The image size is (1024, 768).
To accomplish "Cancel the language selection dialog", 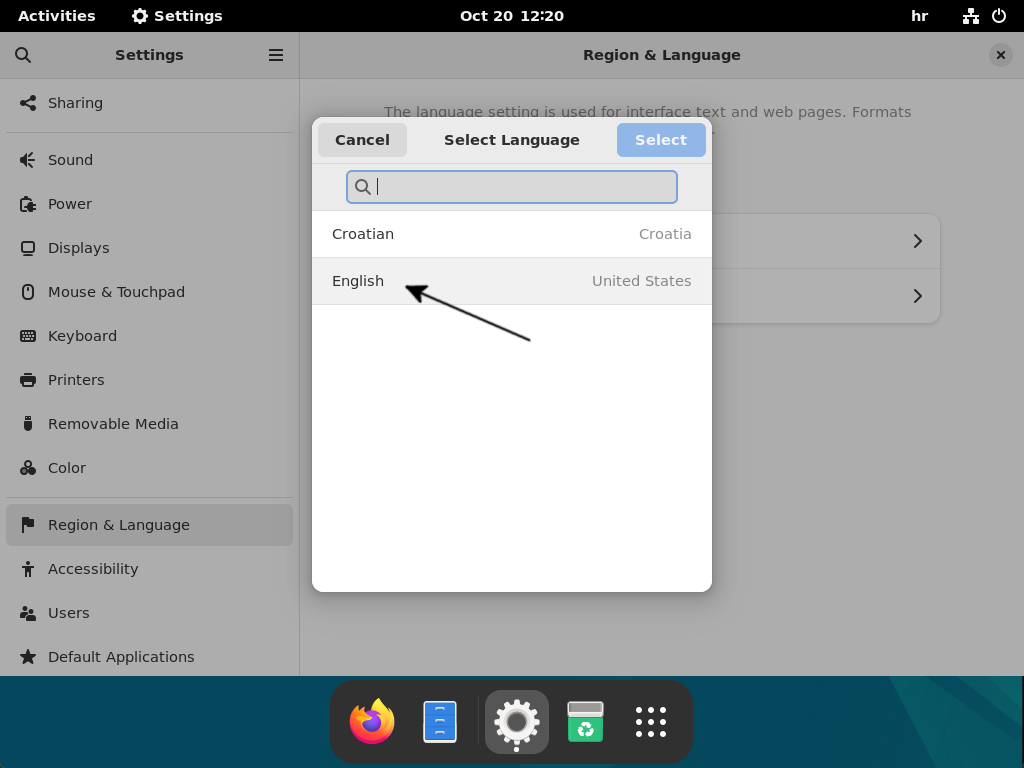I will pos(362,140).
